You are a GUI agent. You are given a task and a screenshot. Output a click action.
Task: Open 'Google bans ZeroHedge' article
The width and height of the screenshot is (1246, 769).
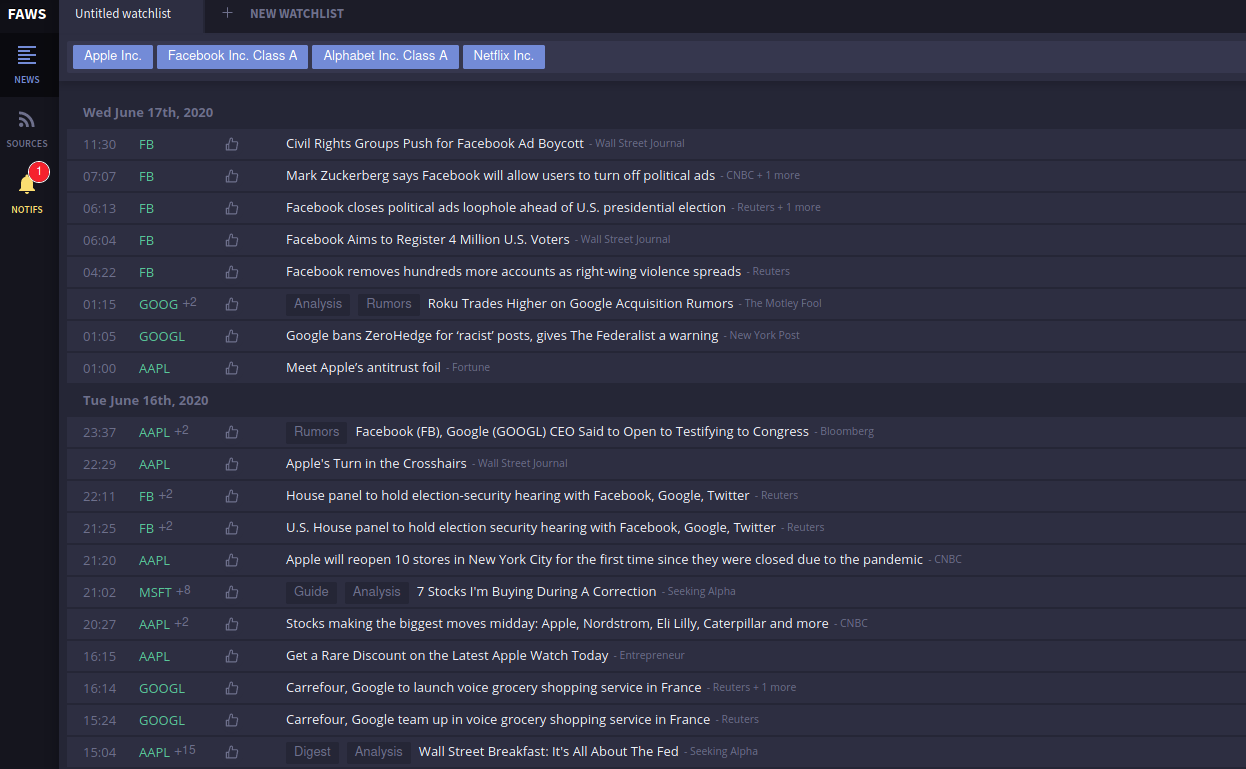click(502, 336)
